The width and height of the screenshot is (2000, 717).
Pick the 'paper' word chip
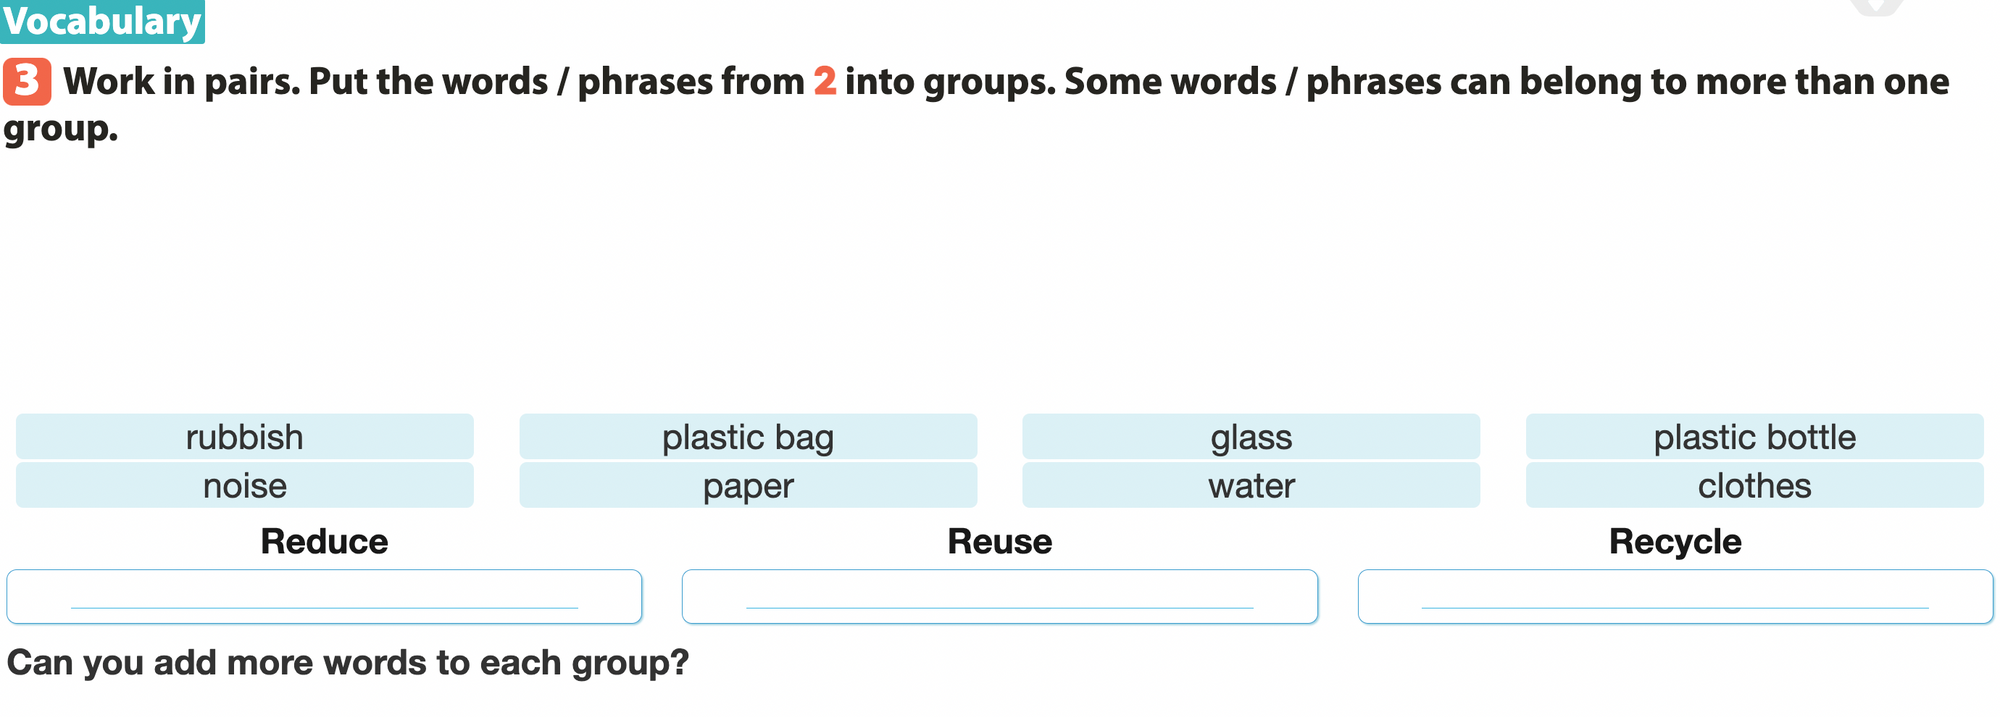click(748, 486)
